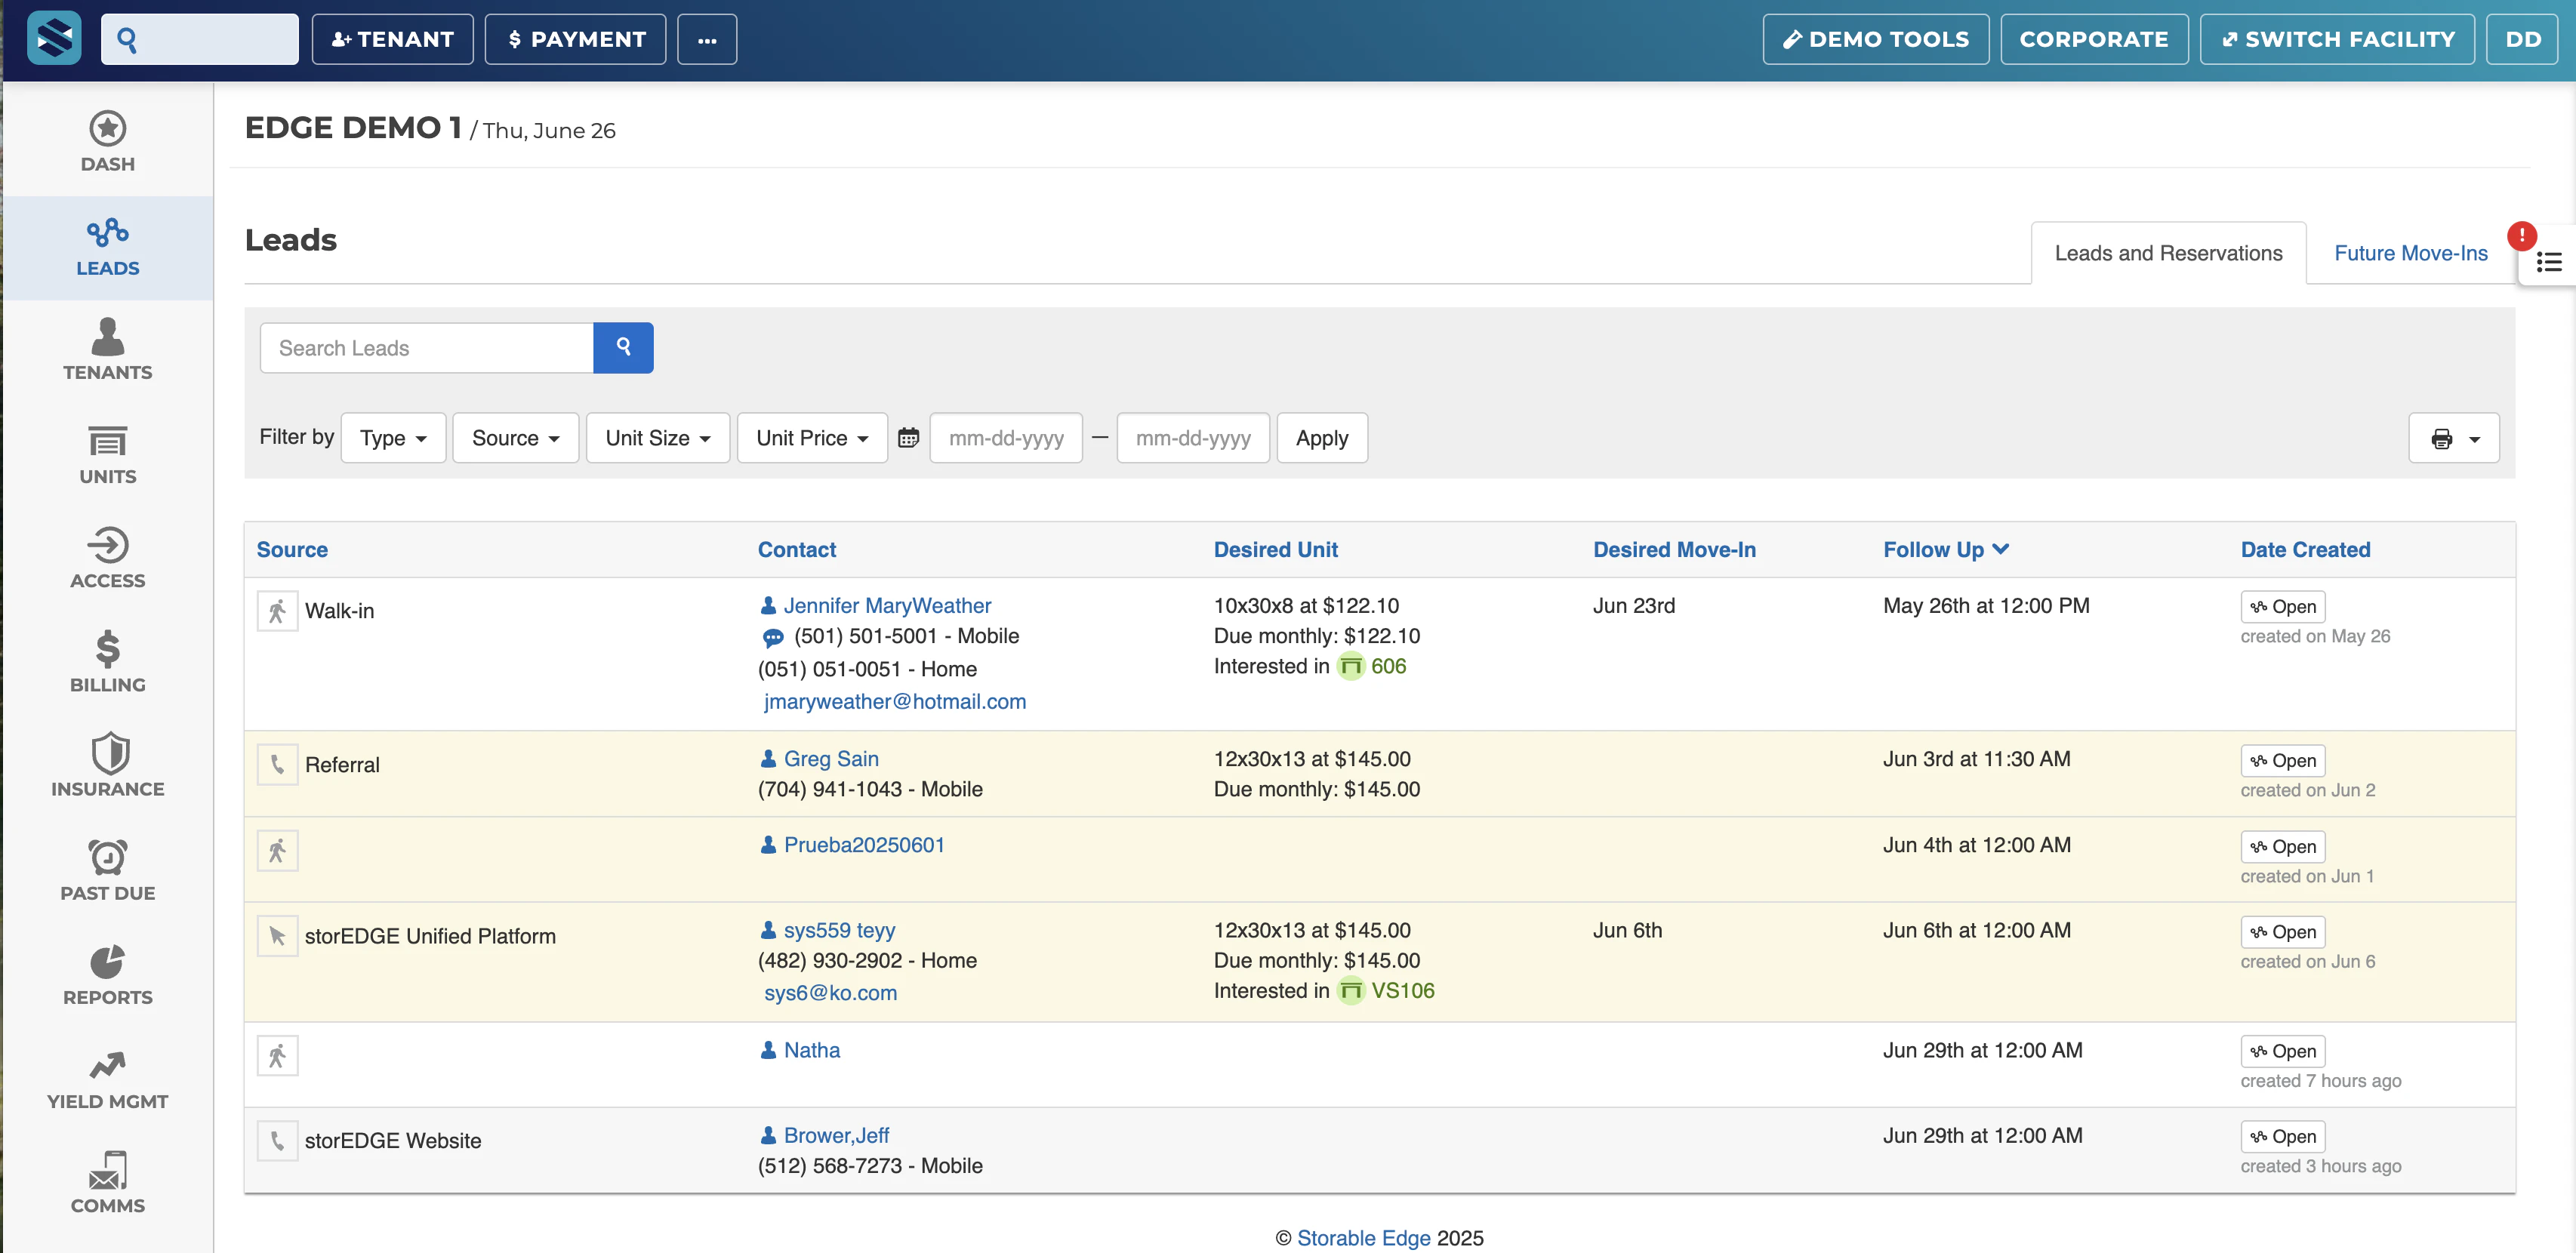Viewport: 2576px width, 1253px height.
Task: Click the printer icon above the leads table
Action: pos(2443,438)
